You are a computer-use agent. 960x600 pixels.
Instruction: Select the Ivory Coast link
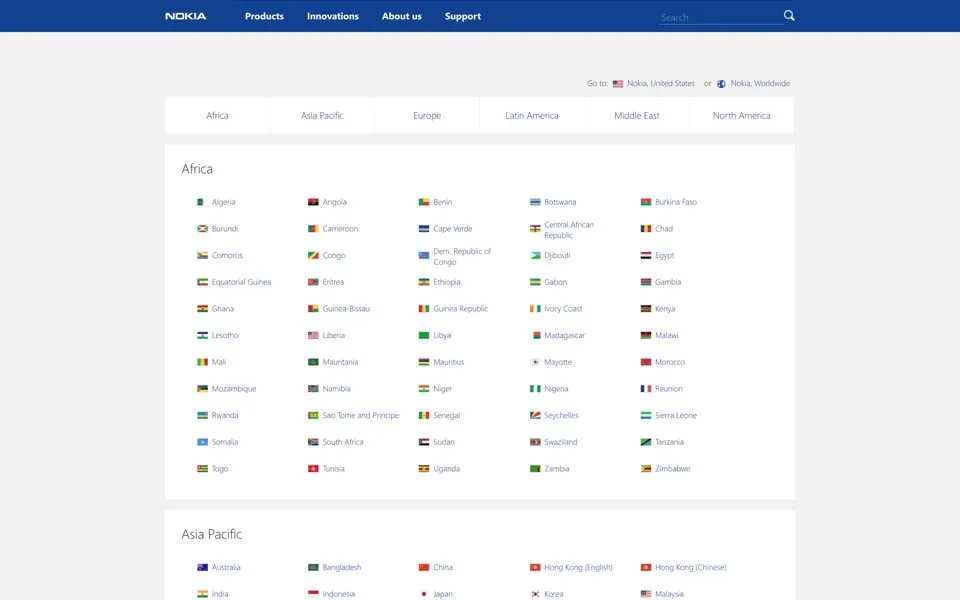point(563,309)
